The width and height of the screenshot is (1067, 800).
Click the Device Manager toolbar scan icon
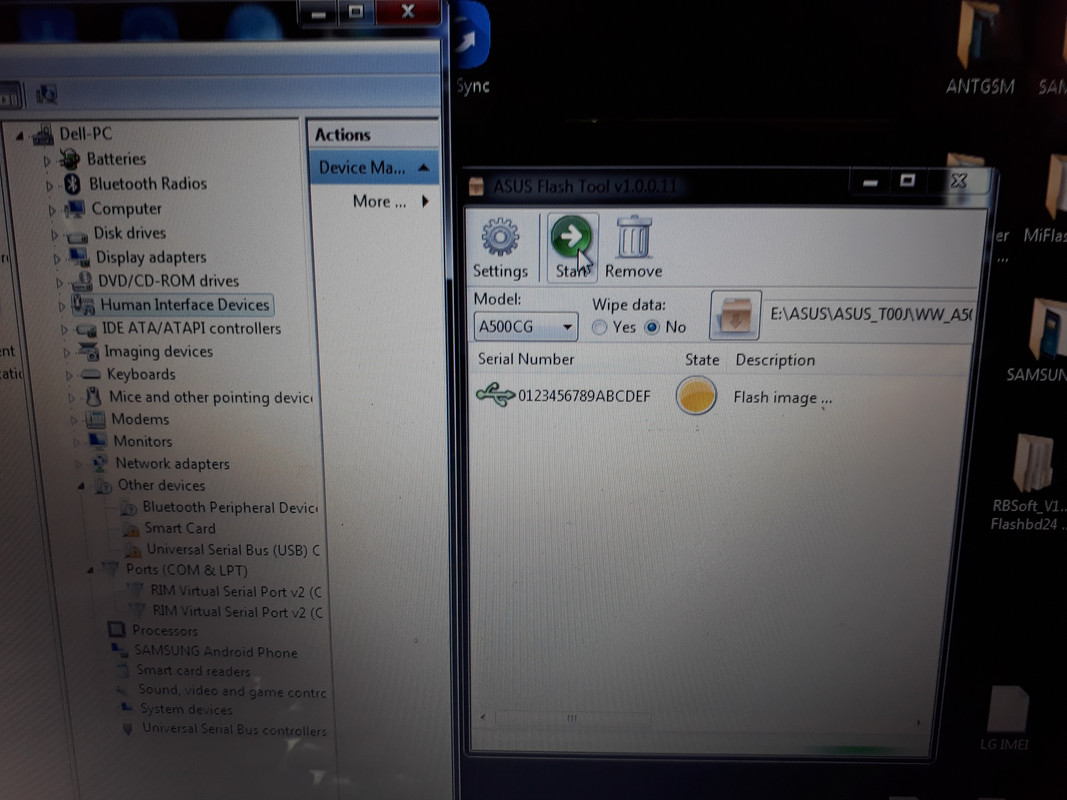[46, 95]
